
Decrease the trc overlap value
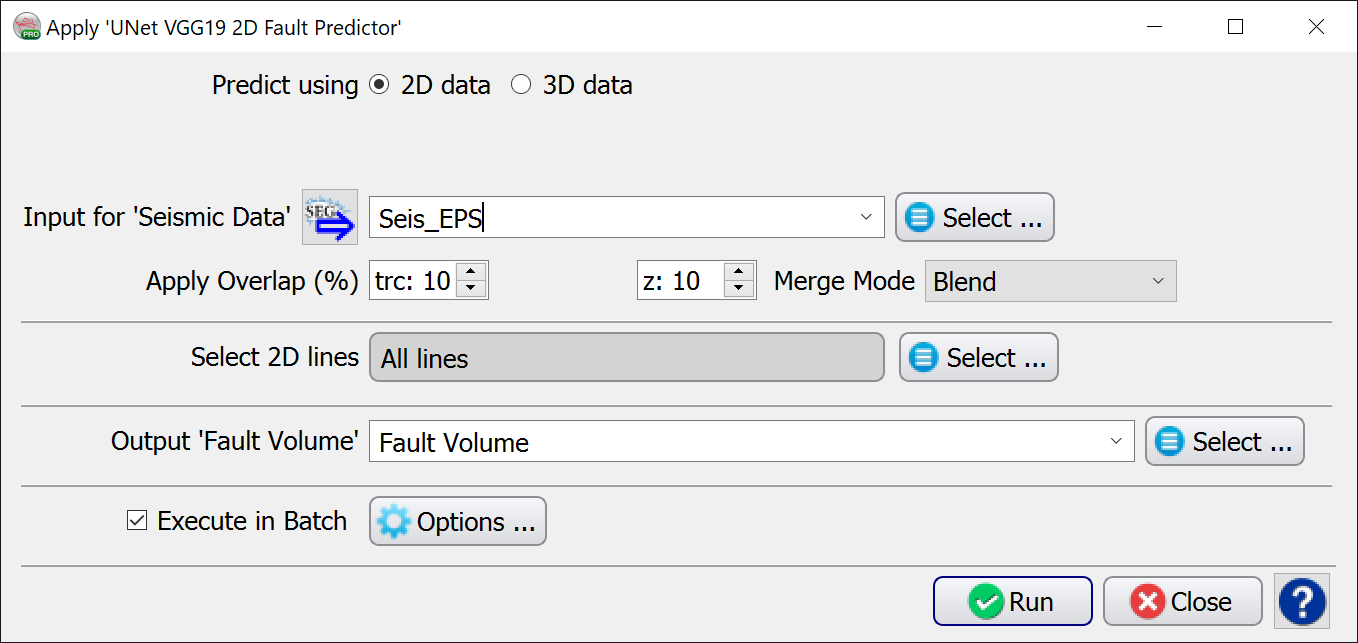click(x=472, y=289)
